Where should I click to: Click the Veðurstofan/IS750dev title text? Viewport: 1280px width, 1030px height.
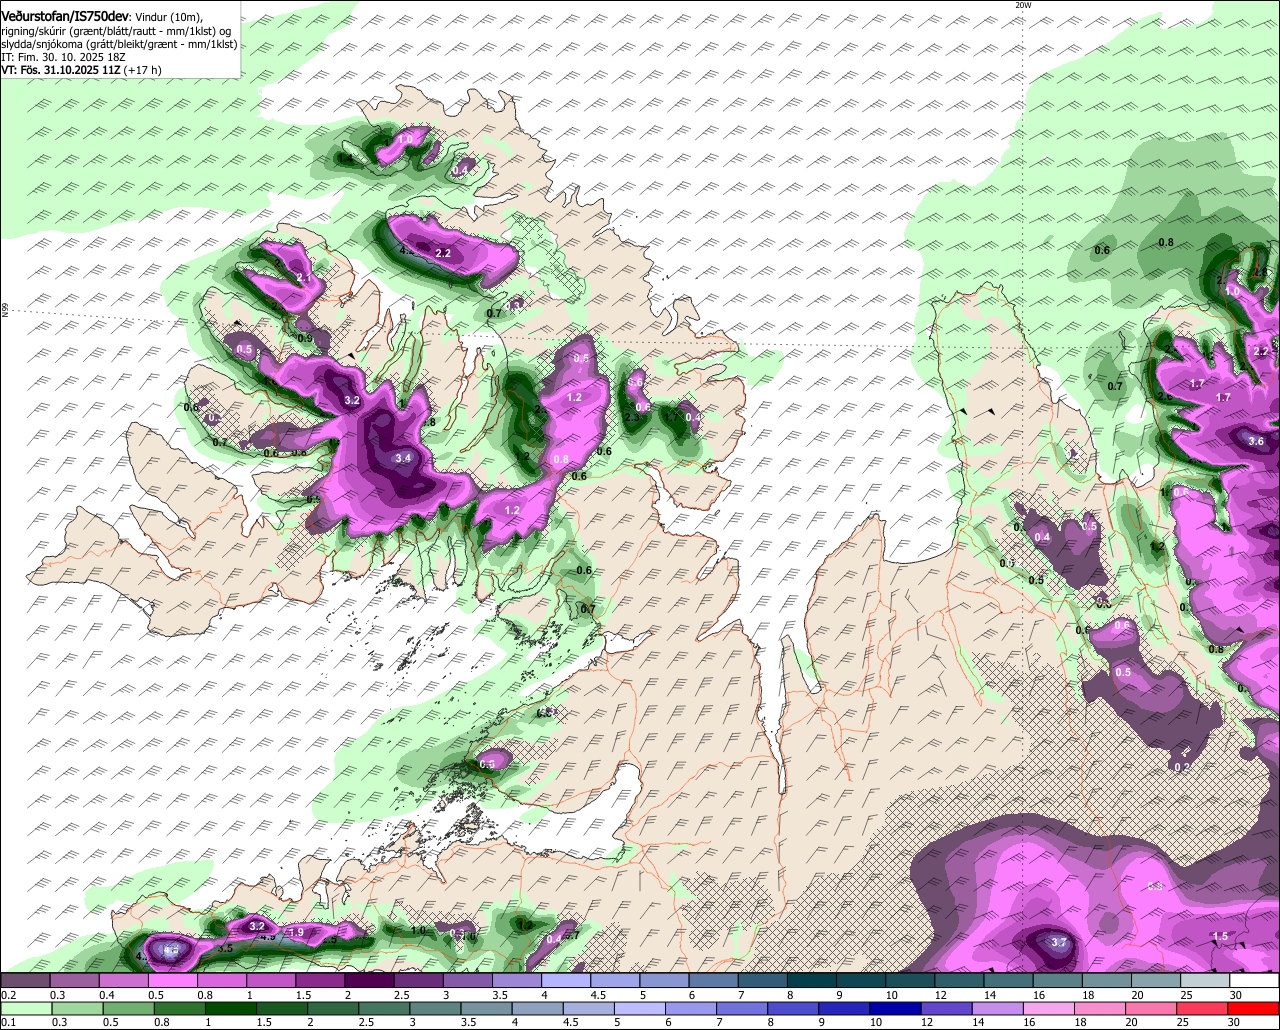click(x=65, y=15)
